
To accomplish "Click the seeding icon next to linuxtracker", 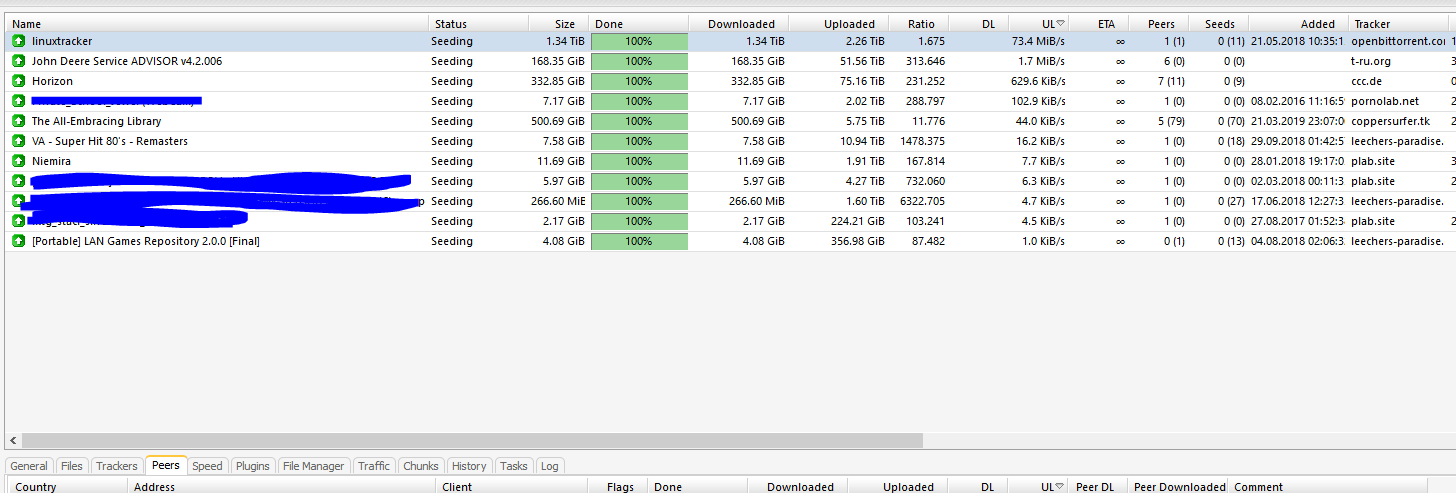I will point(18,41).
